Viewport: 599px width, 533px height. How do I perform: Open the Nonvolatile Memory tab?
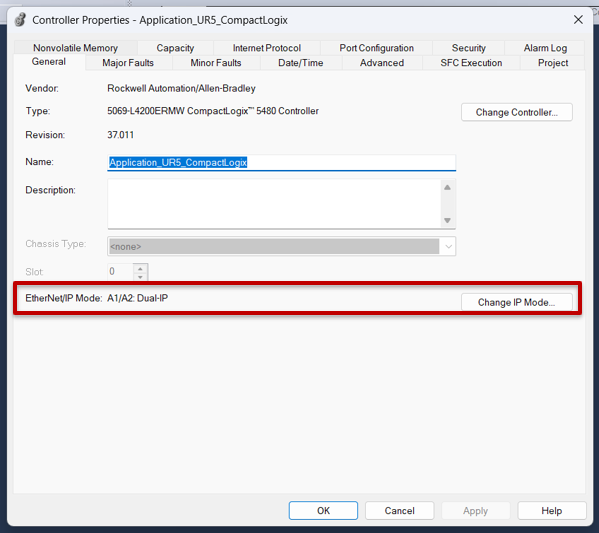[x=75, y=48]
